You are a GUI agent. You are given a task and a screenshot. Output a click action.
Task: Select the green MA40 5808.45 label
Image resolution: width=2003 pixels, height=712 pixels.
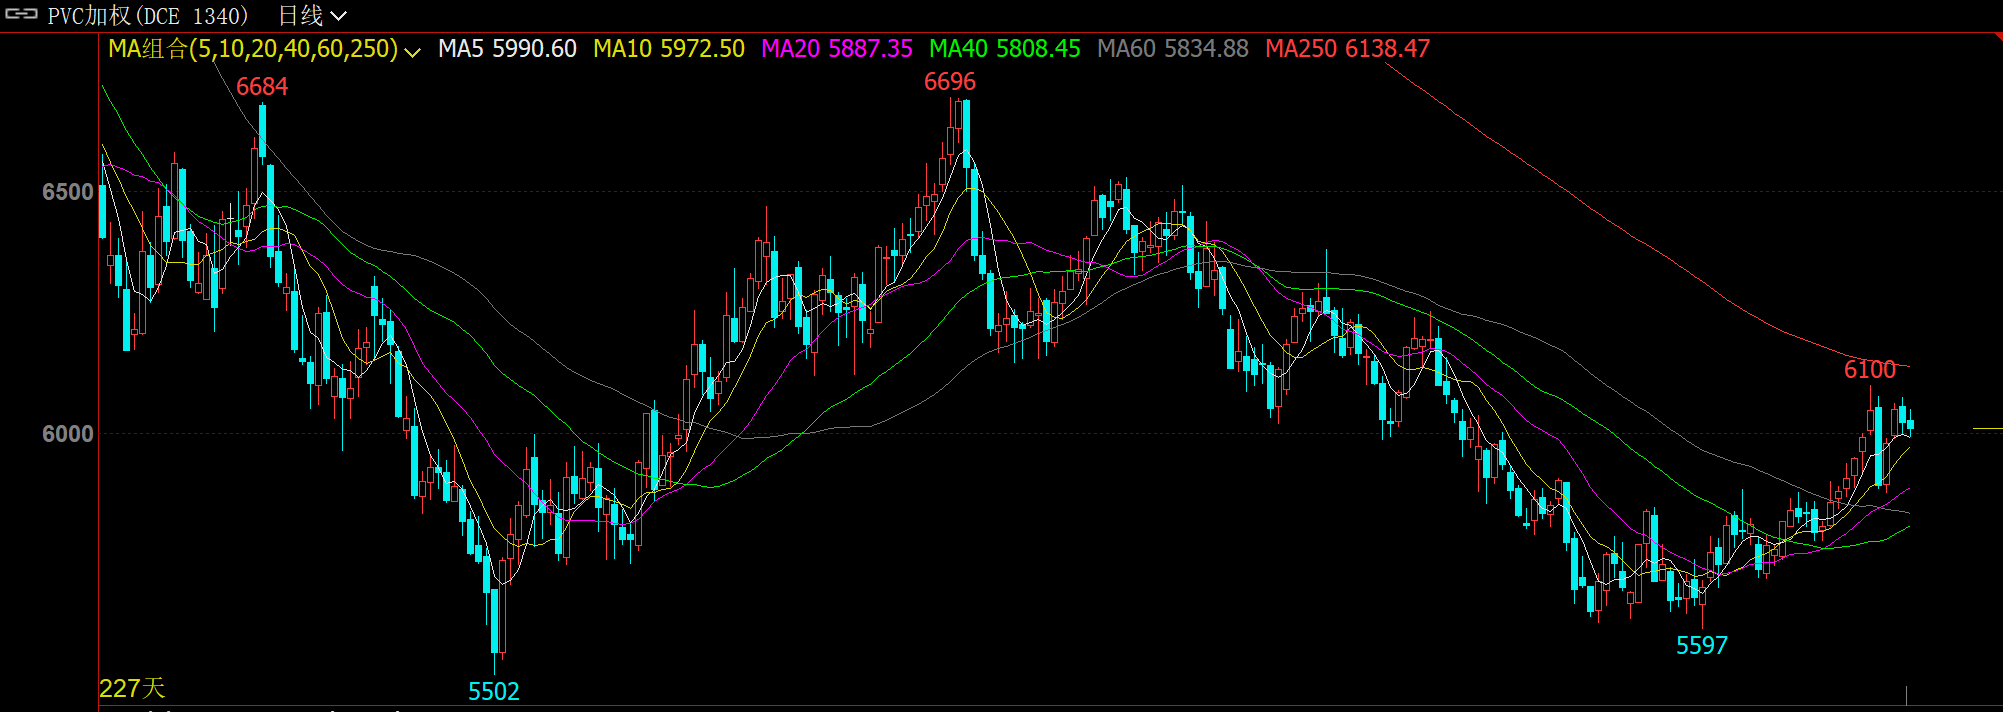tap(1004, 49)
